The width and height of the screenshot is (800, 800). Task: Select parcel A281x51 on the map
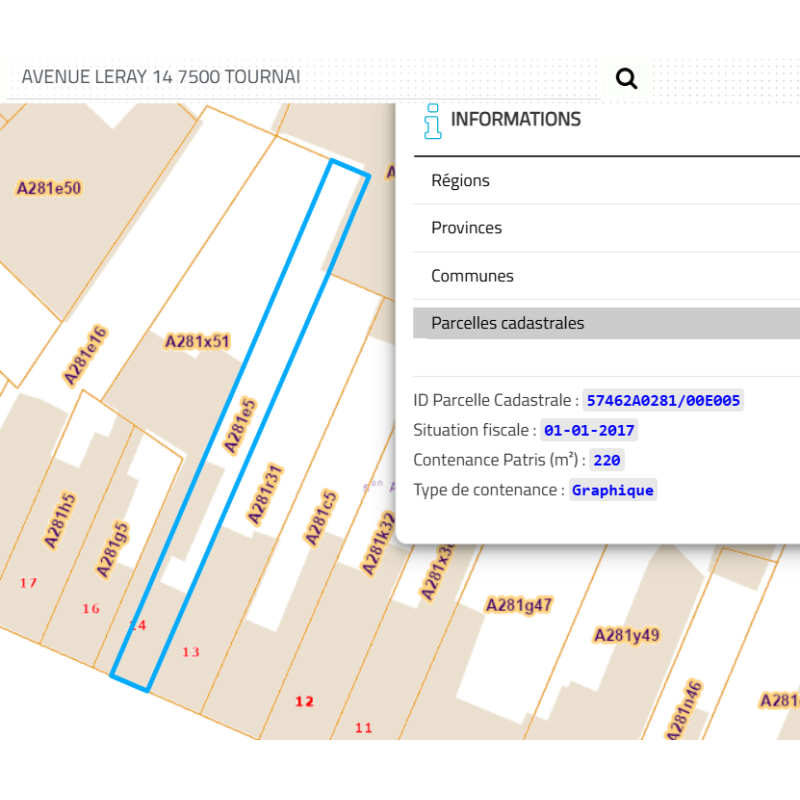coord(197,341)
